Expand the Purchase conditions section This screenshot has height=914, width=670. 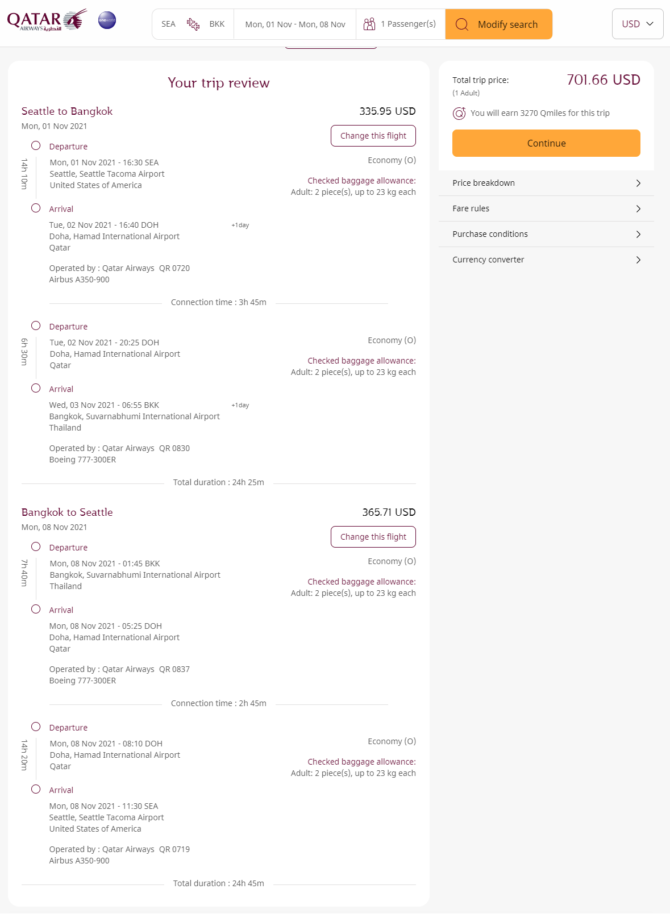click(x=546, y=234)
